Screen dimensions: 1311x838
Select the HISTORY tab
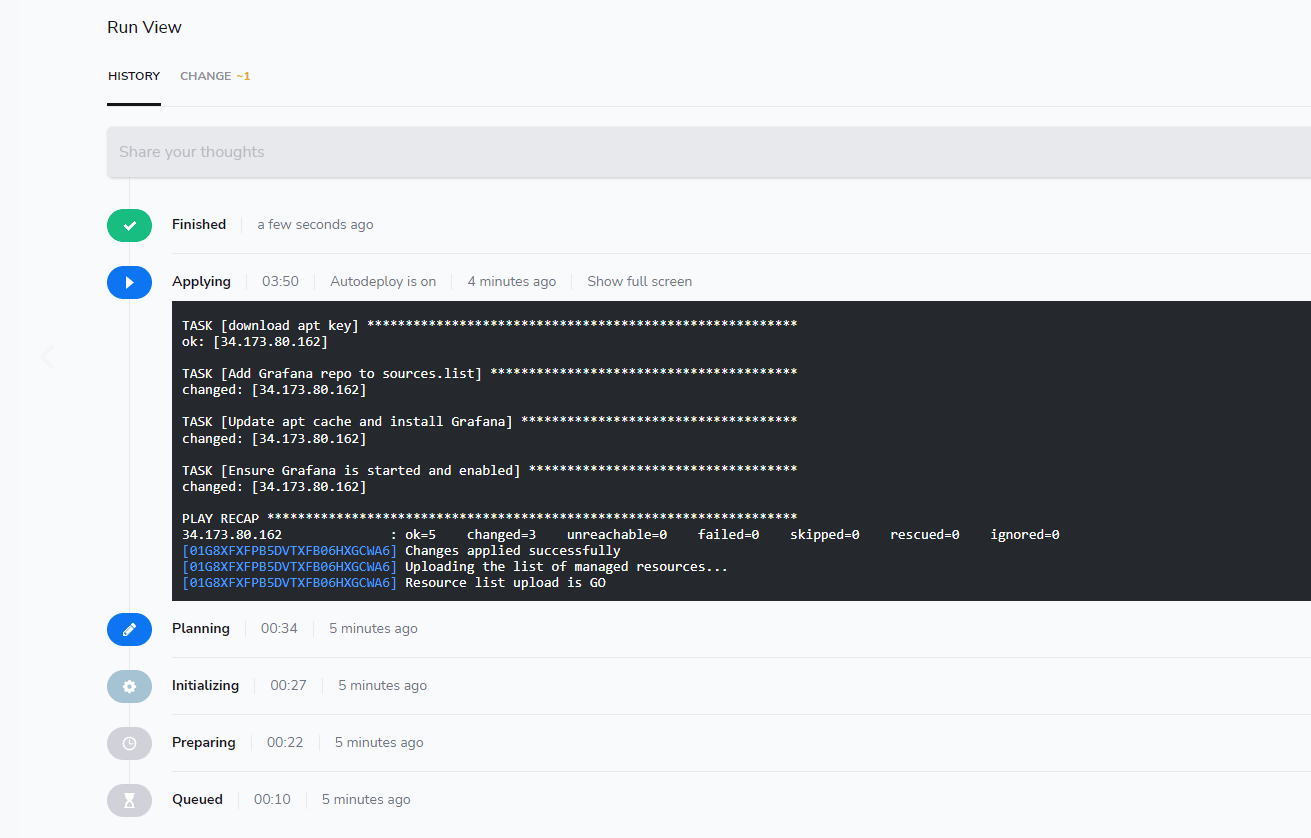tap(133, 76)
